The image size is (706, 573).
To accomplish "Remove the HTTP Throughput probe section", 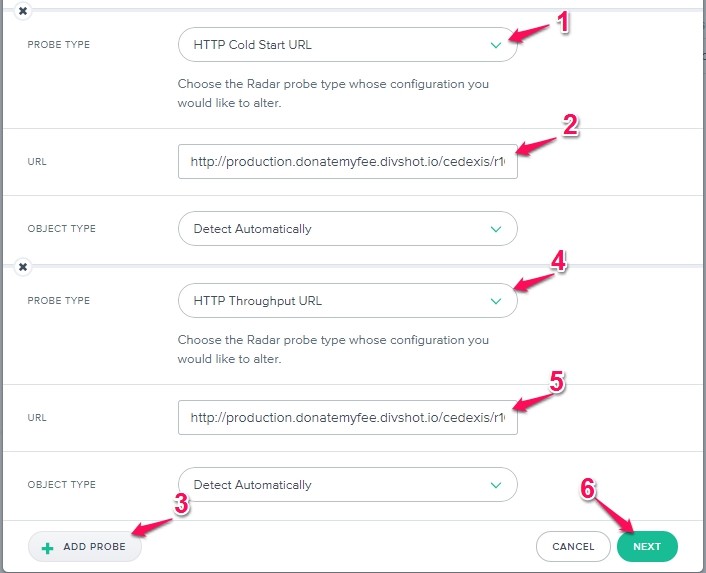I will coord(23,267).
